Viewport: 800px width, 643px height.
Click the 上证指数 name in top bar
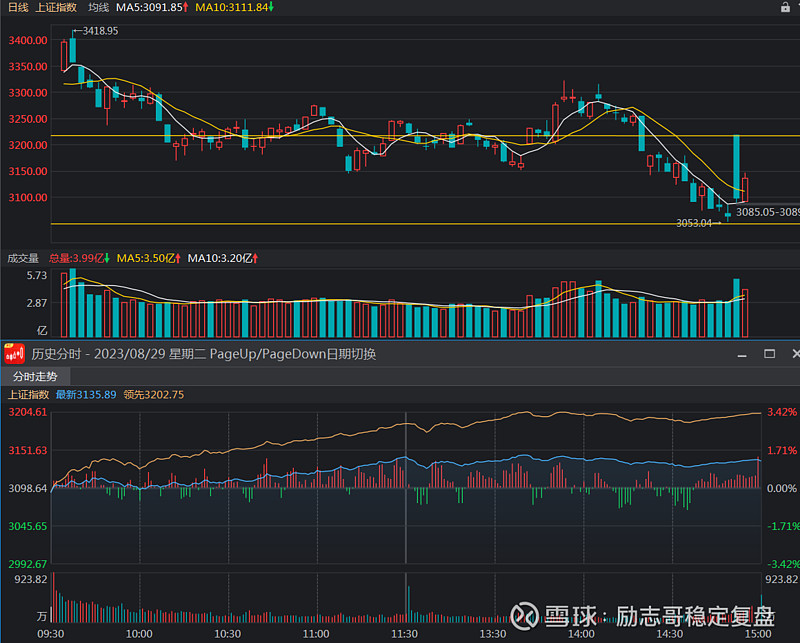(55, 7)
